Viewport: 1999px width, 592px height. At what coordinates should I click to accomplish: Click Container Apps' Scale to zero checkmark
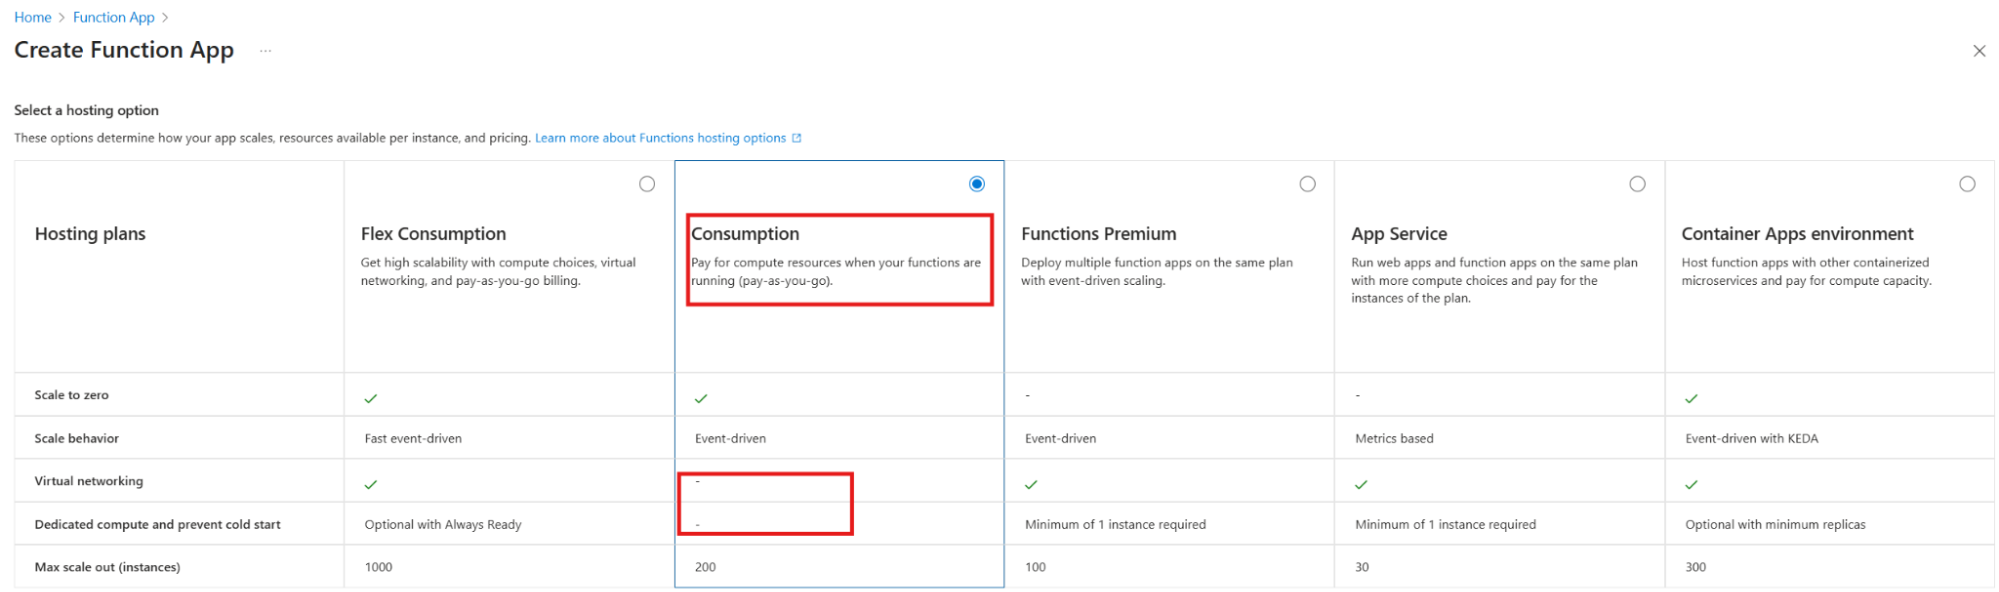coord(1691,398)
